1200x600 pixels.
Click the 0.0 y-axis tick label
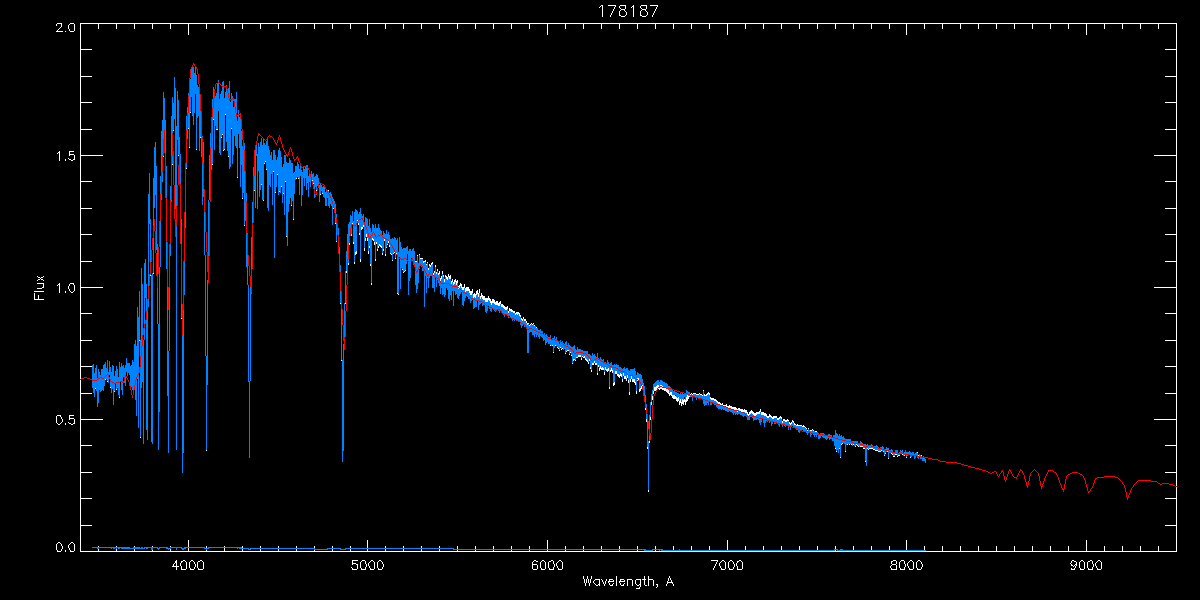click(65, 547)
